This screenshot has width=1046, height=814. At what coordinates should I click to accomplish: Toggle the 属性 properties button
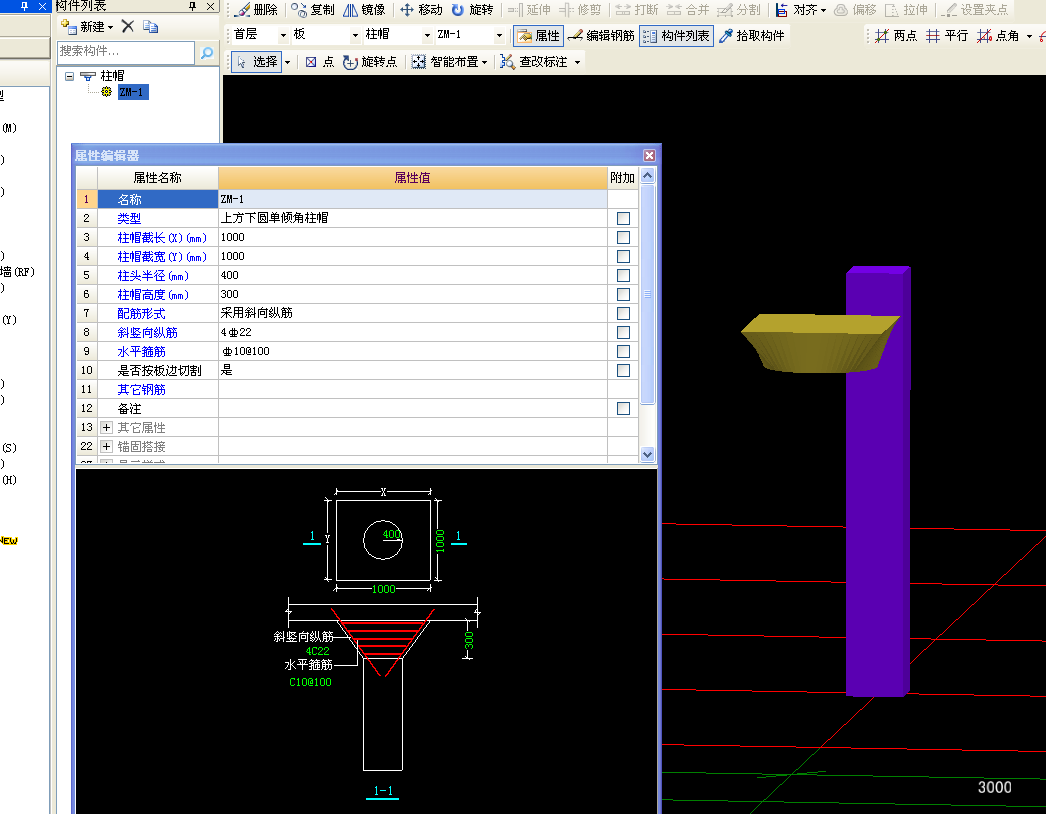coord(538,35)
